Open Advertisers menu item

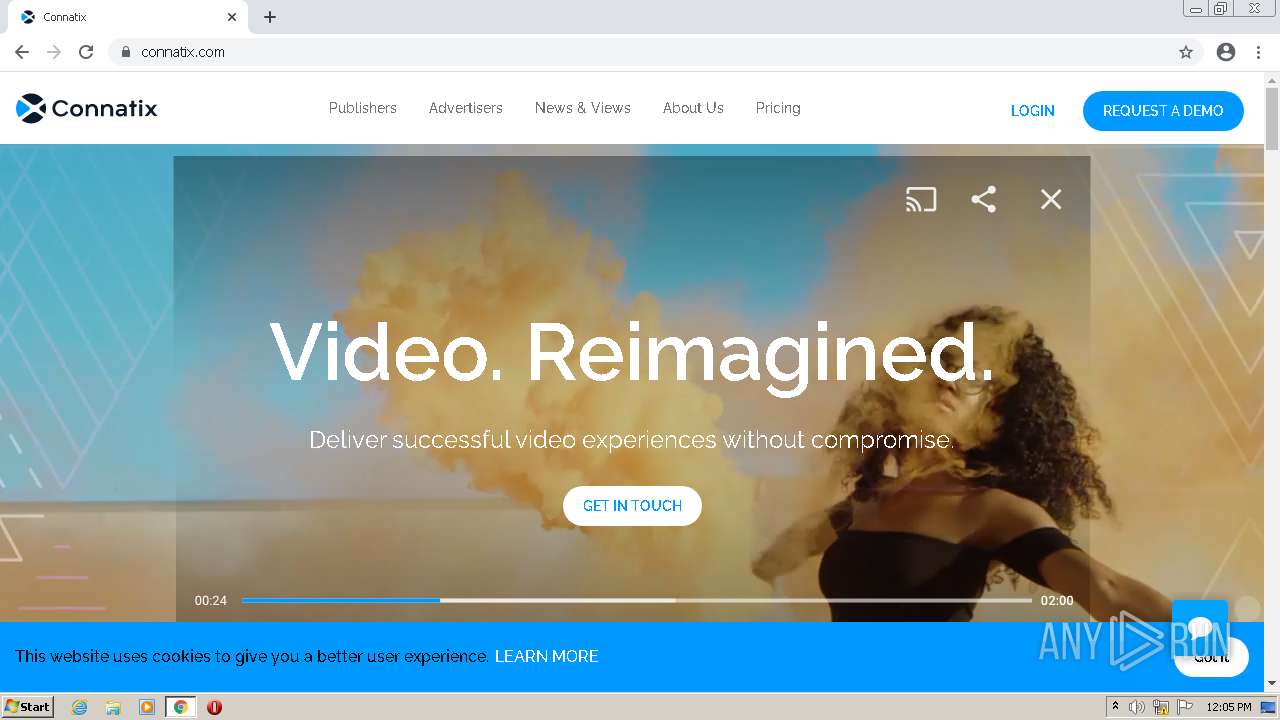pyautogui.click(x=466, y=108)
